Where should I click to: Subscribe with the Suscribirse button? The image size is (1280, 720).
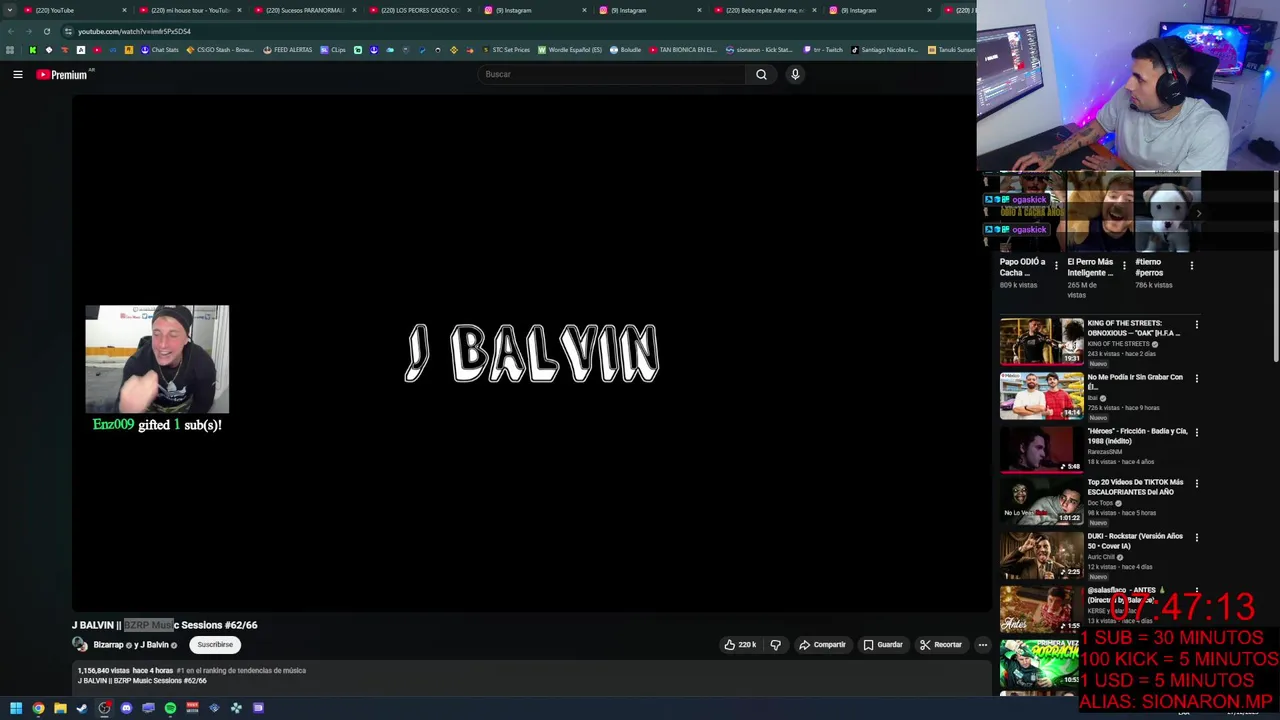coord(215,645)
